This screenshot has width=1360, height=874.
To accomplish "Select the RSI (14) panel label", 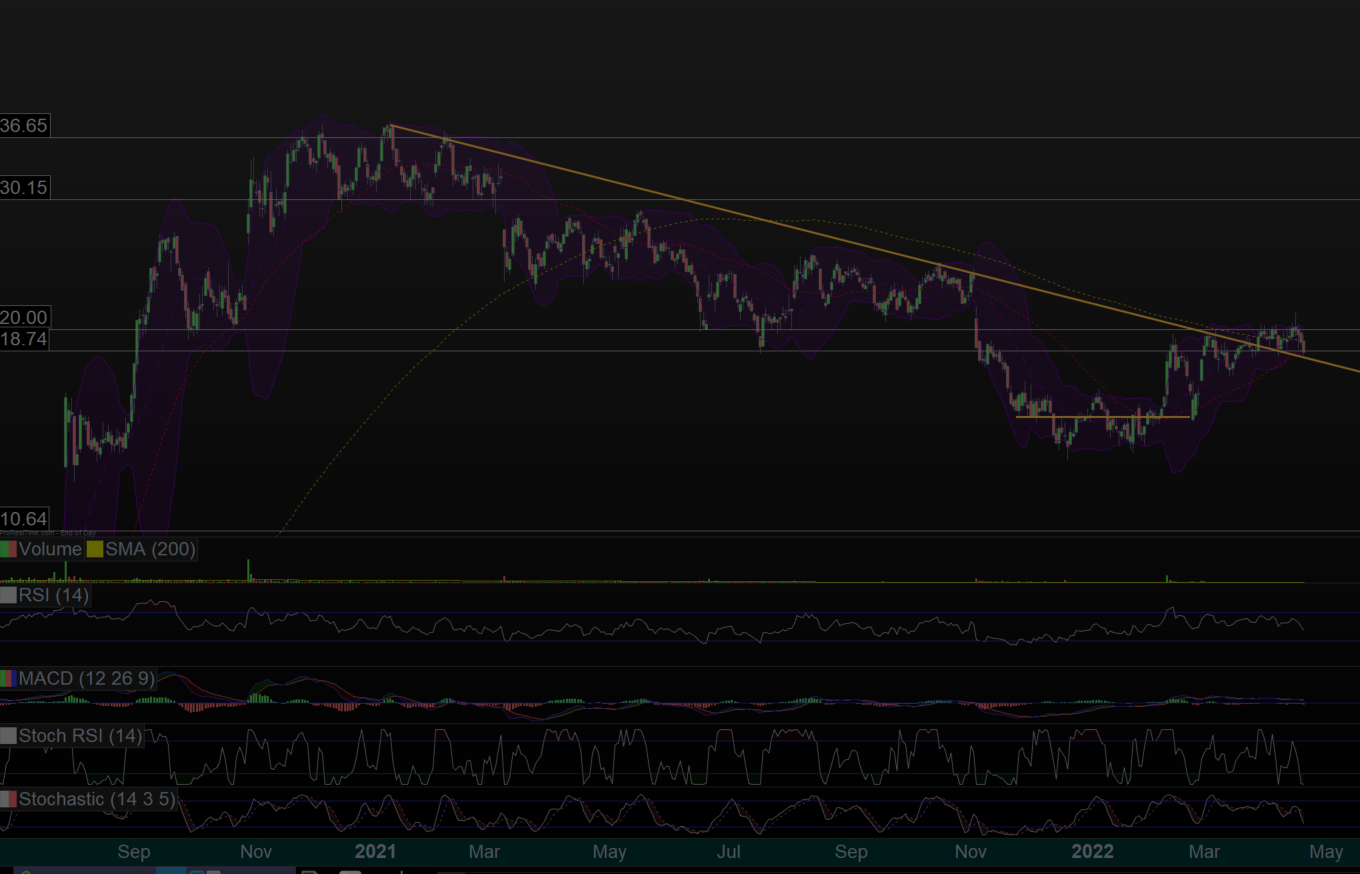I will pyautogui.click(x=53, y=596).
